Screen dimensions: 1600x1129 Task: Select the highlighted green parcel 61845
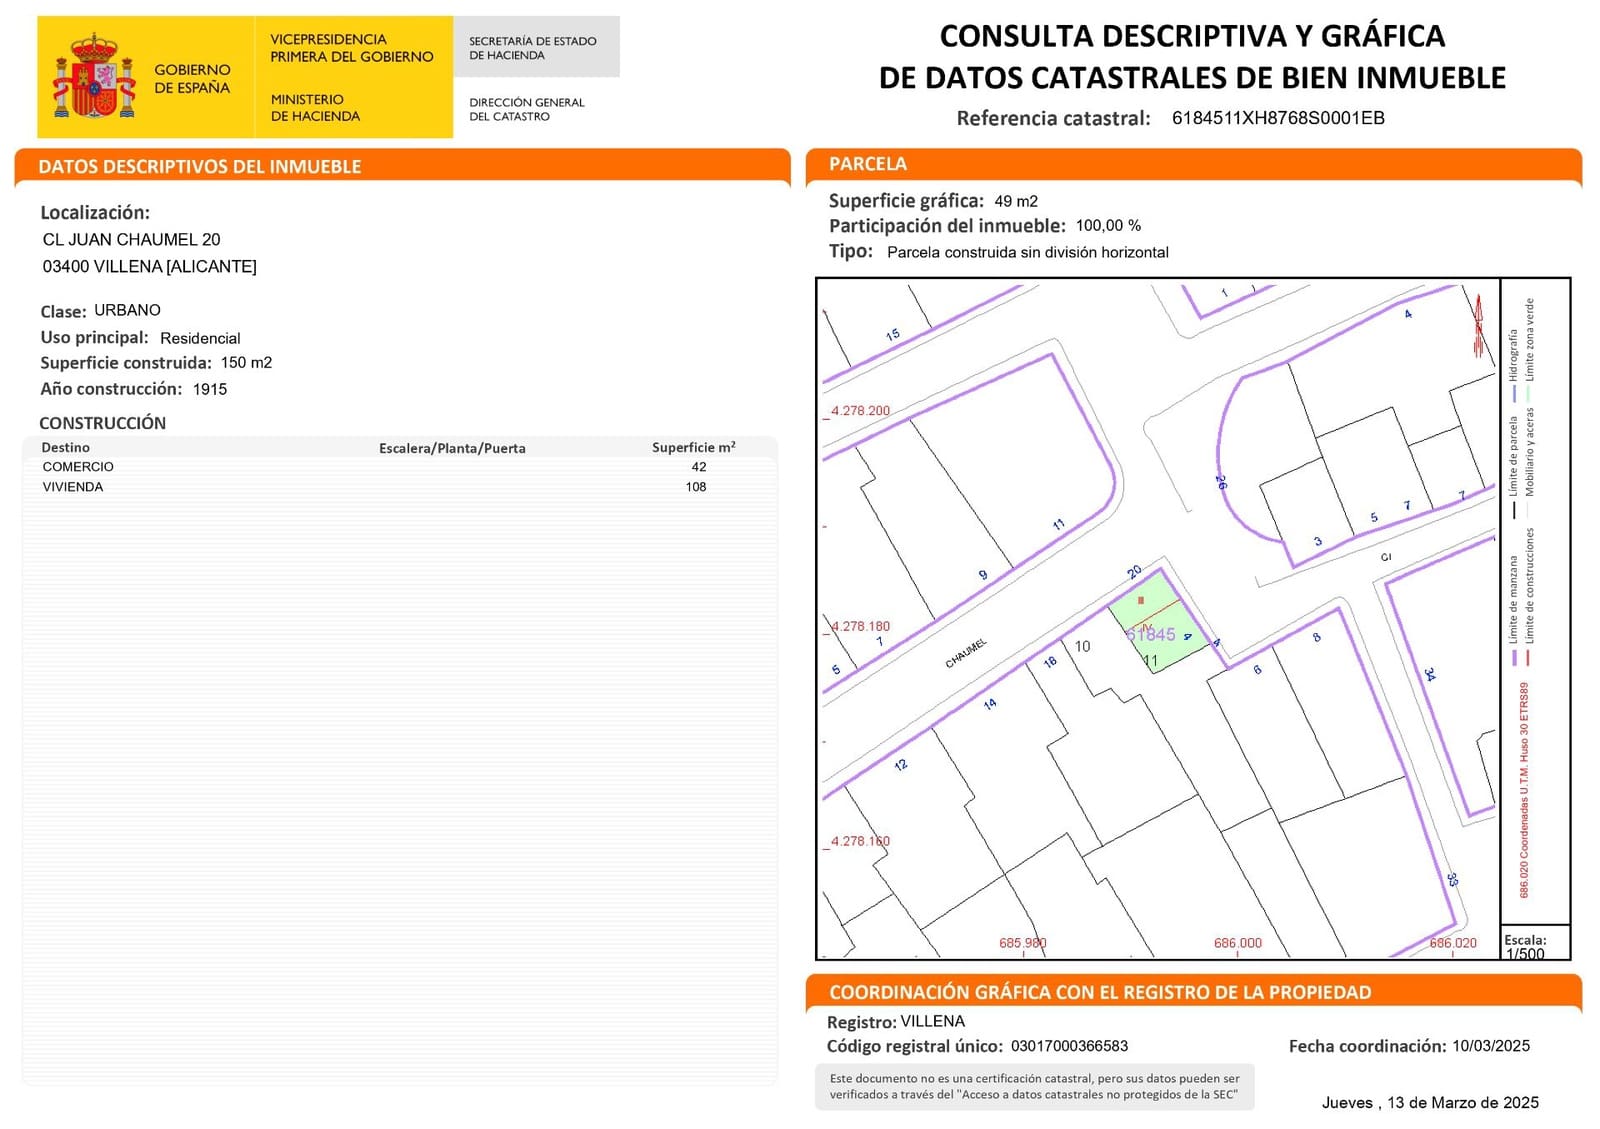[x=1155, y=625]
